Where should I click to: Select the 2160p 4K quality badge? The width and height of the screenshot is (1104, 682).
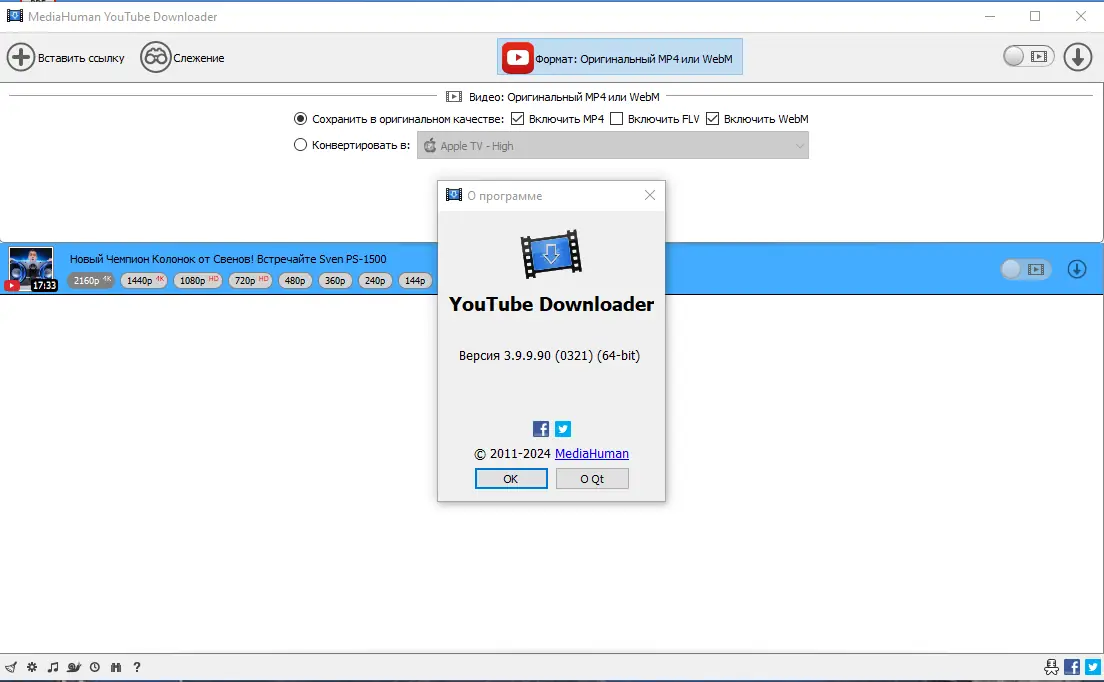point(92,280)
